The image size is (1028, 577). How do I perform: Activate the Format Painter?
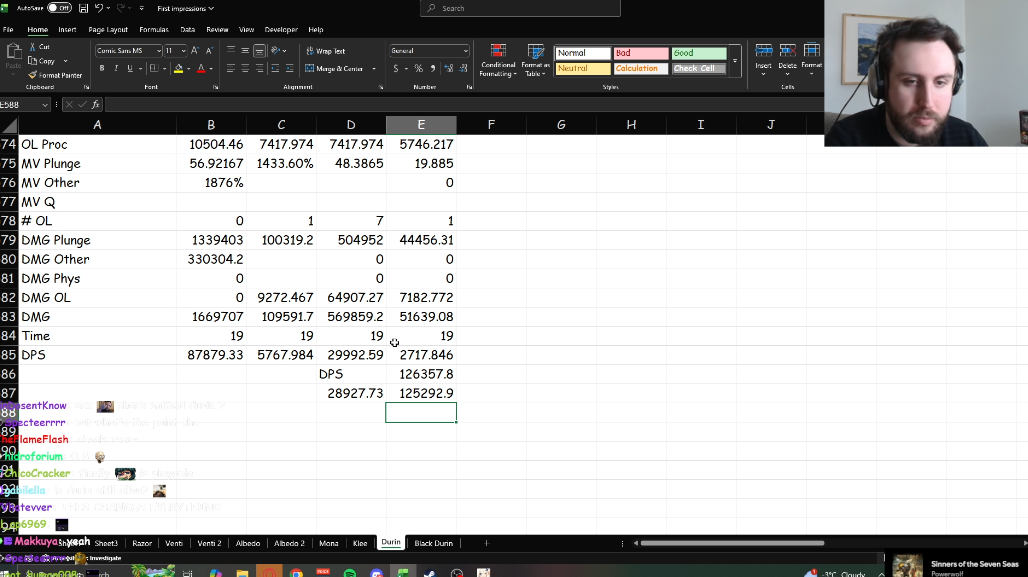55,75
